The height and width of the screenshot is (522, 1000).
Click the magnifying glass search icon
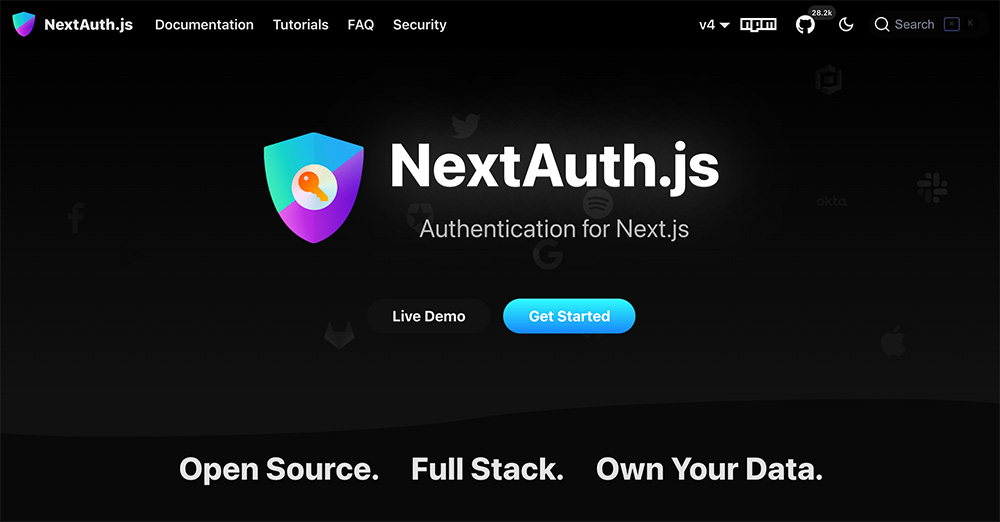point(882,24)
